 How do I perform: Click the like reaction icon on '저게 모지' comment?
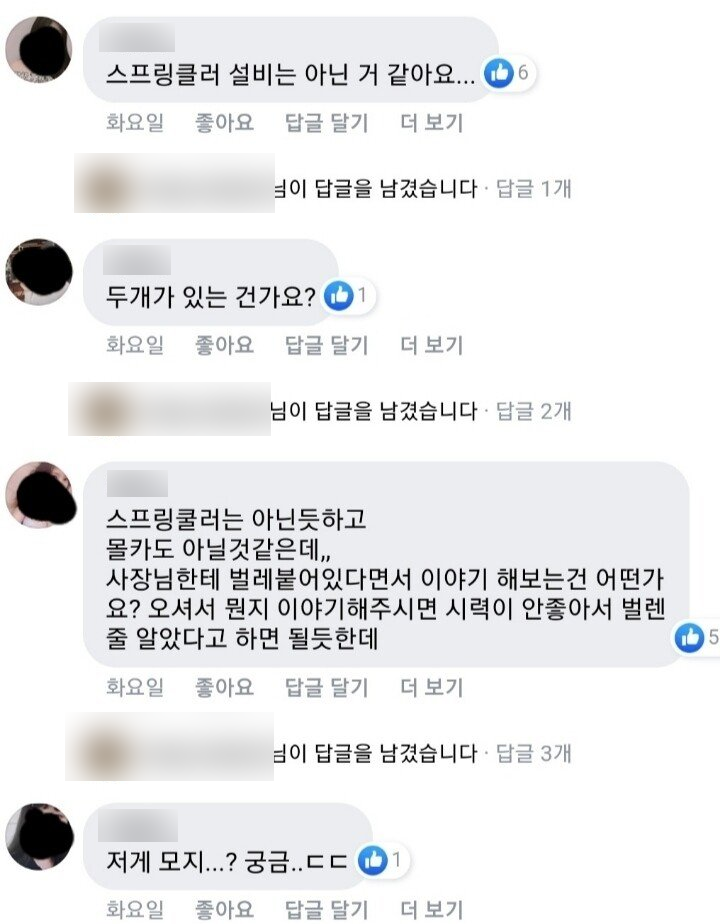pos(373,860)
